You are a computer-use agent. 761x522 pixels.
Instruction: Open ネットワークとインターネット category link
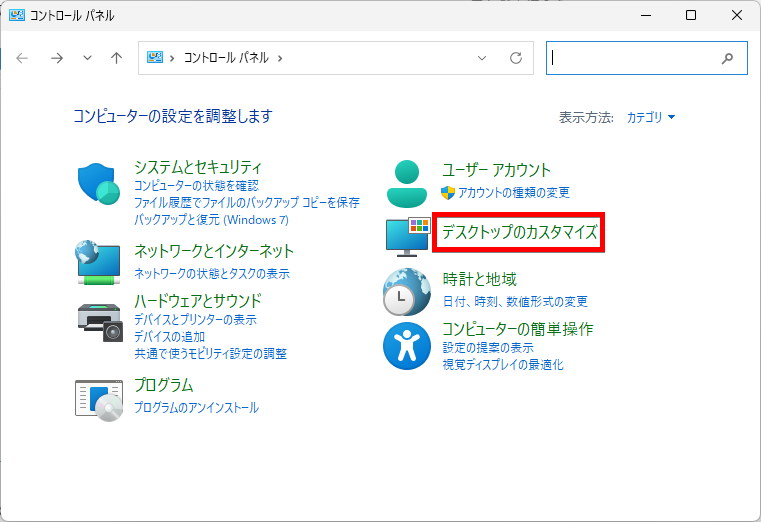(x=214, y=251)
